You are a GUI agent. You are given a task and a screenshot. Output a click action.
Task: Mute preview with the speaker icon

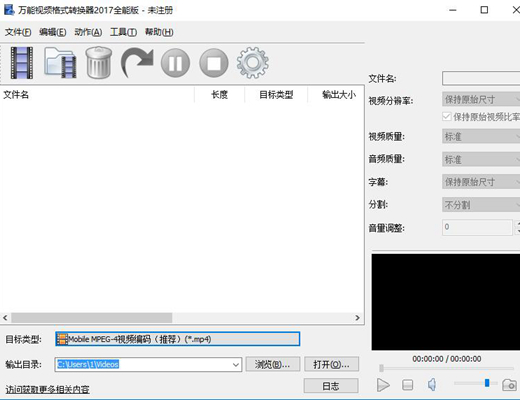tap(432, 385)
